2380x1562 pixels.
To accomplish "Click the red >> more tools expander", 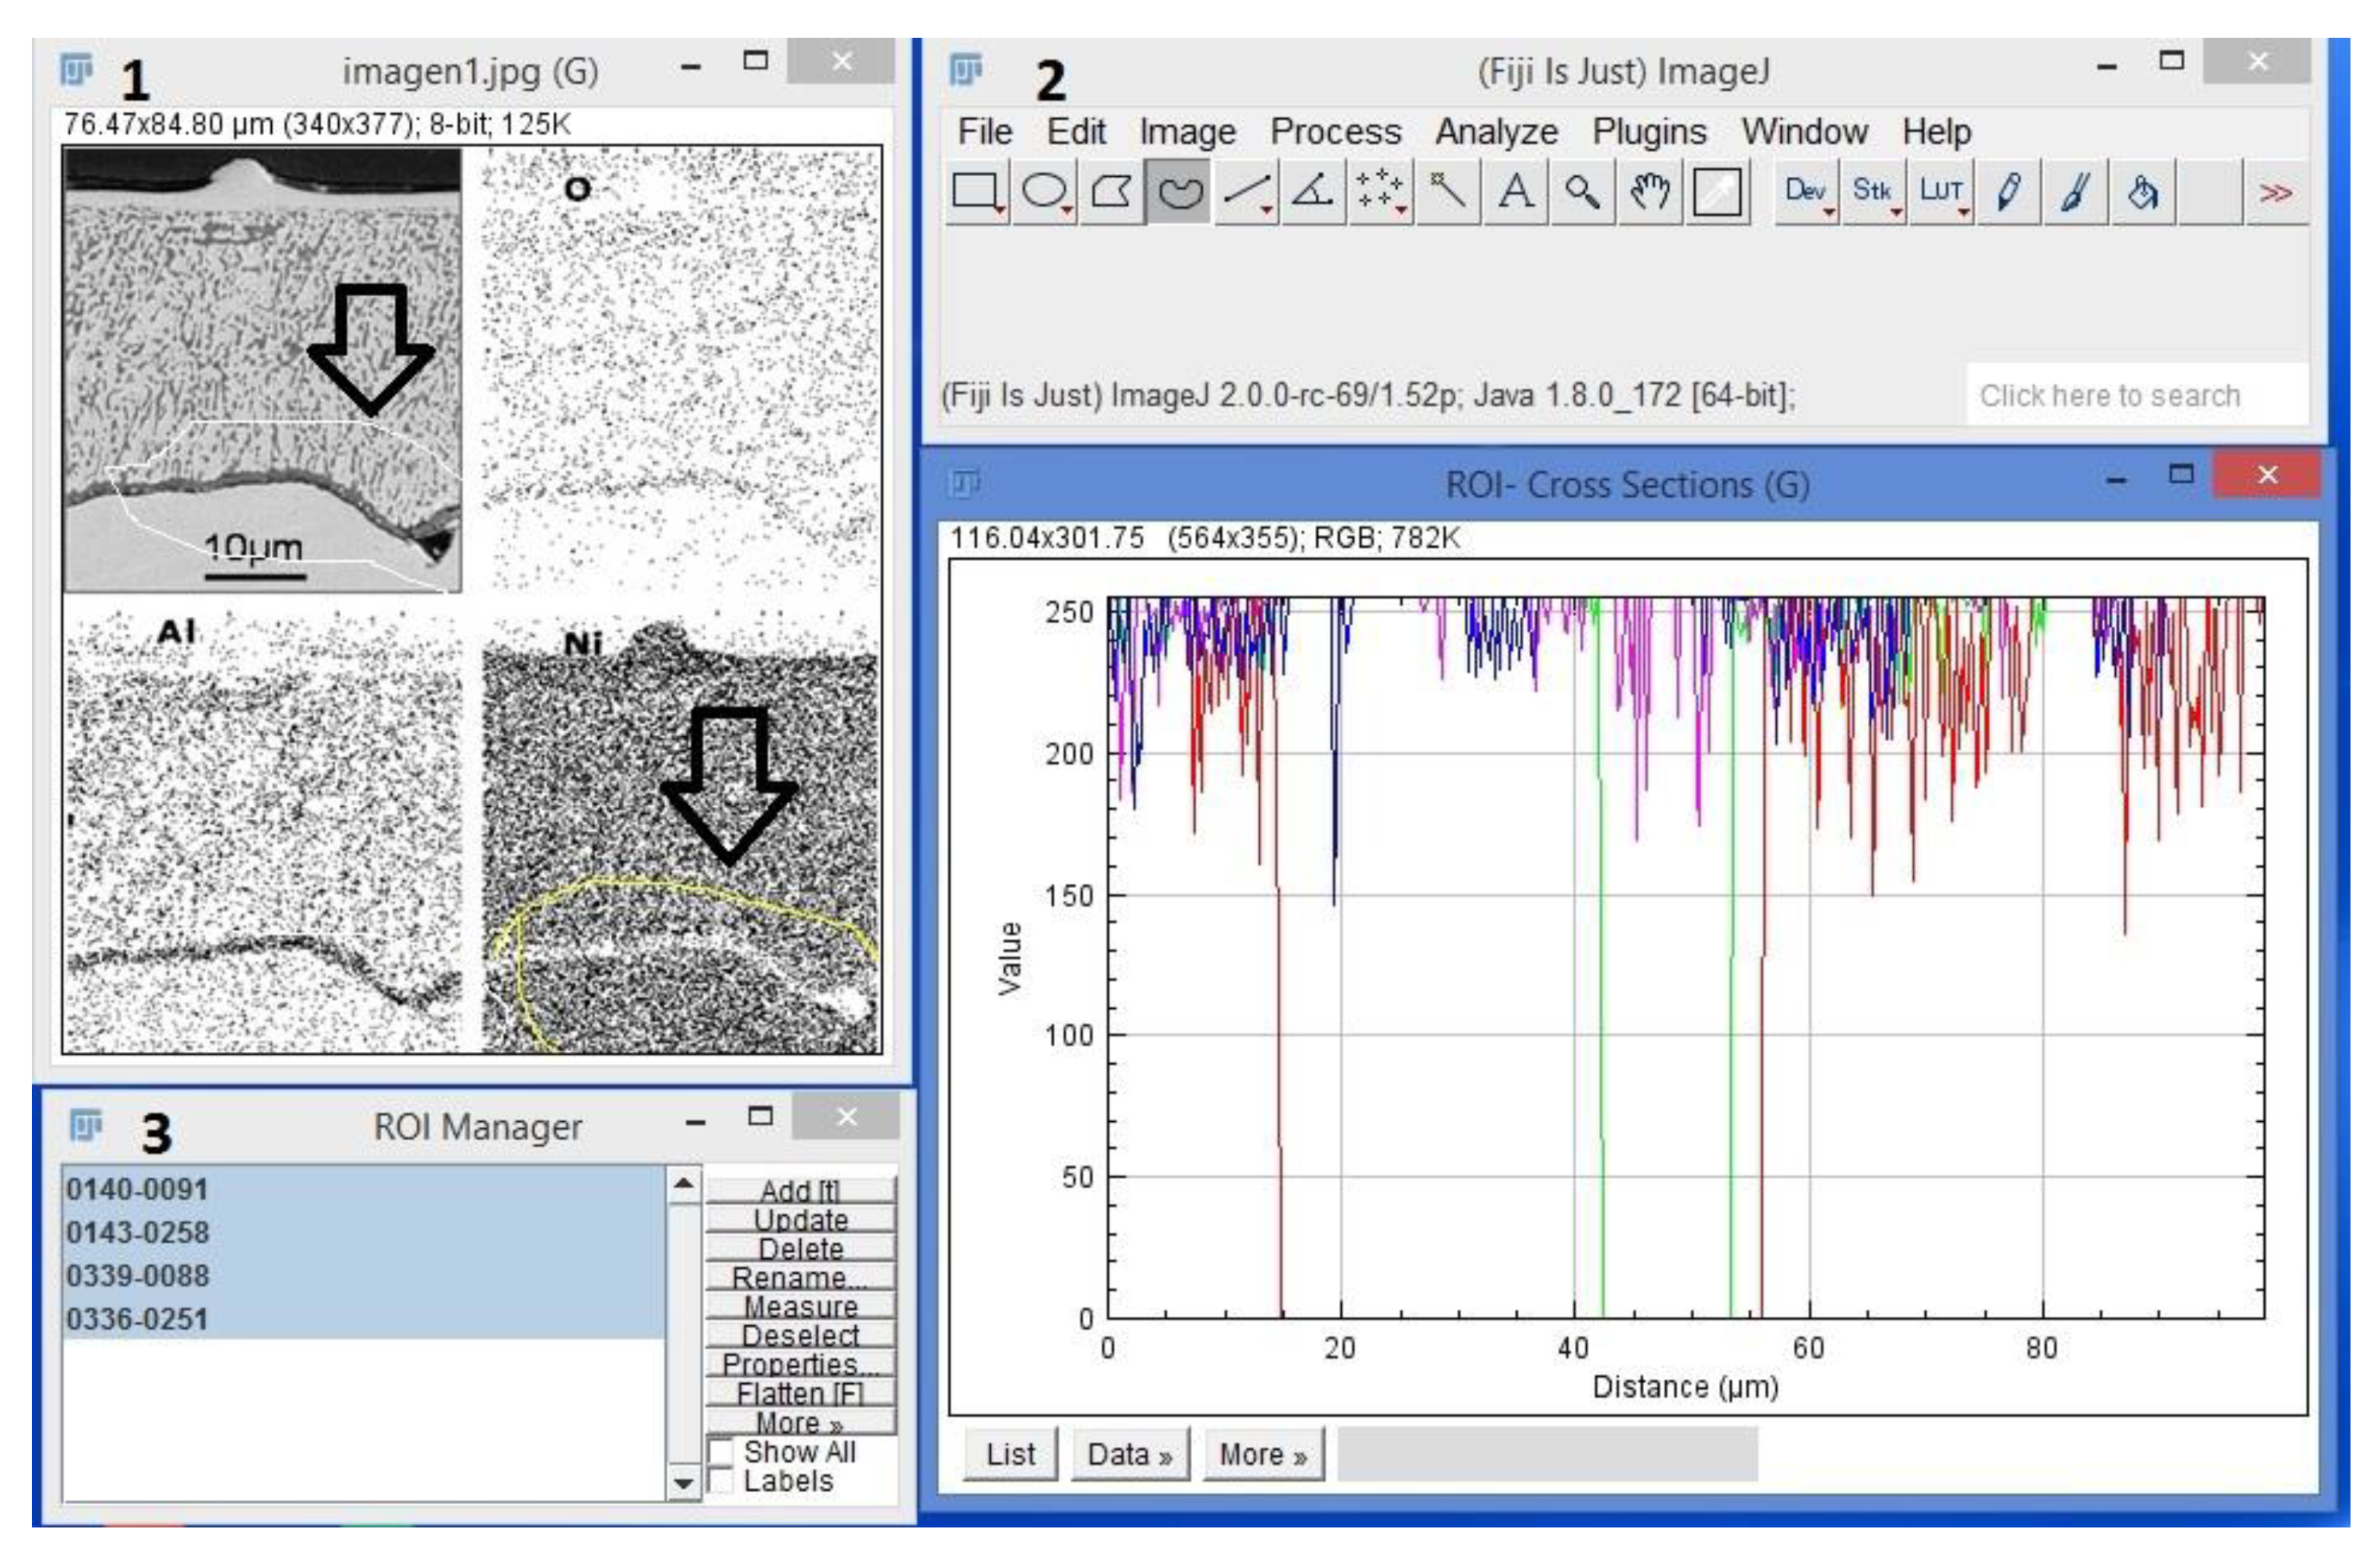I will click(x=2275, y=191).
